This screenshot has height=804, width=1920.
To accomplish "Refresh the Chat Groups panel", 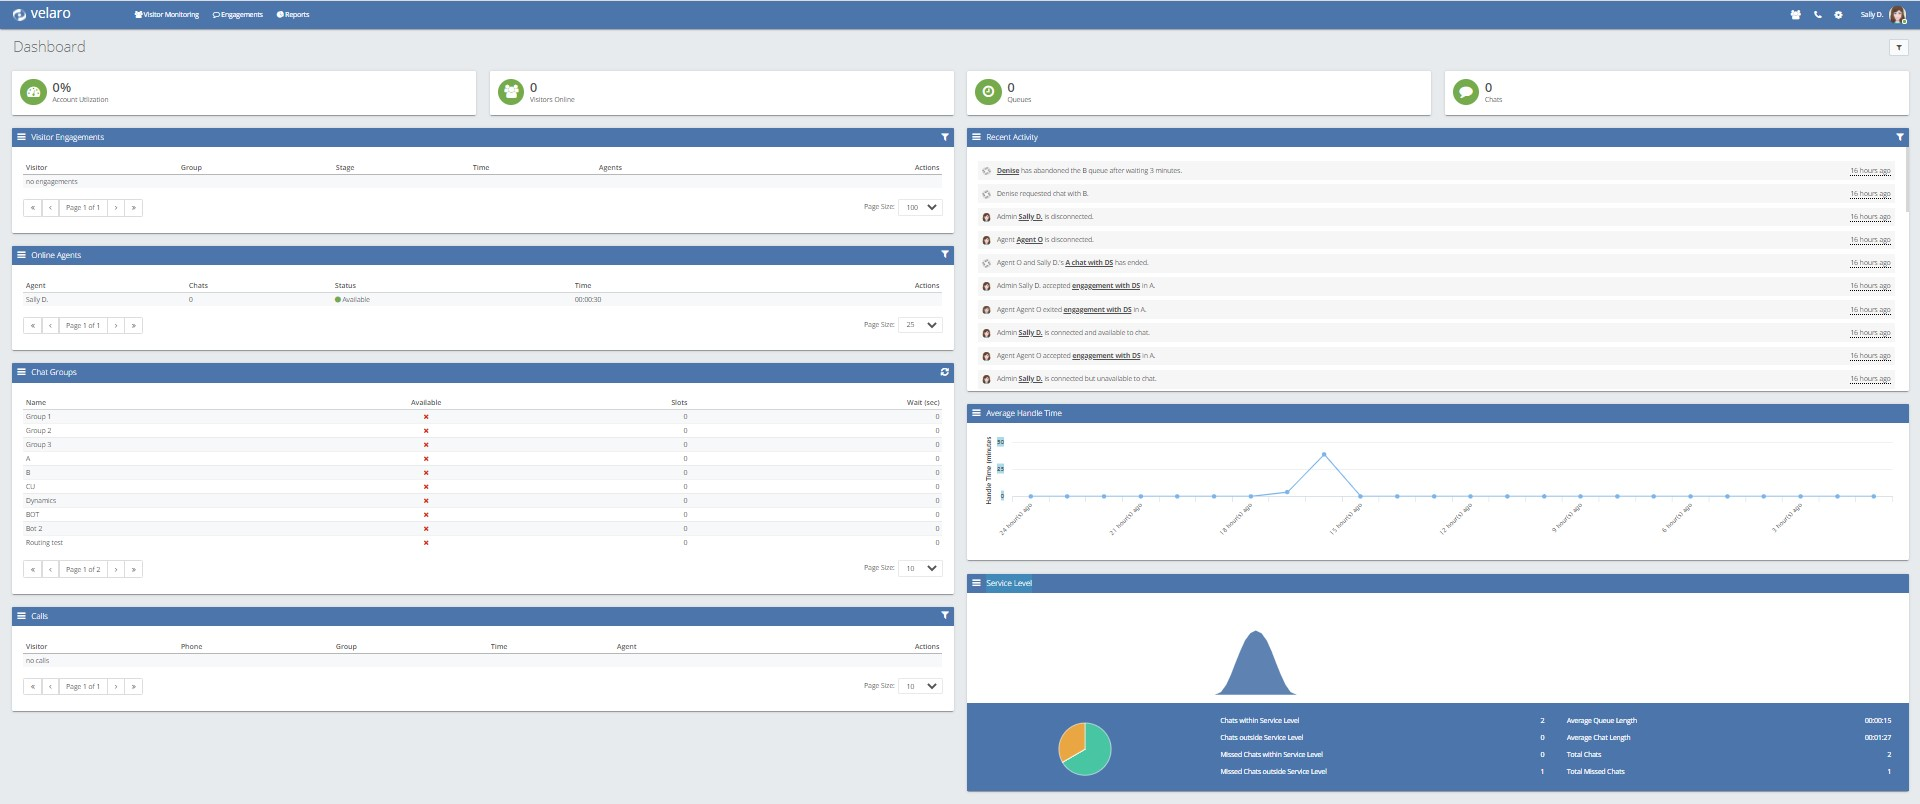I will tap(944, 372).
